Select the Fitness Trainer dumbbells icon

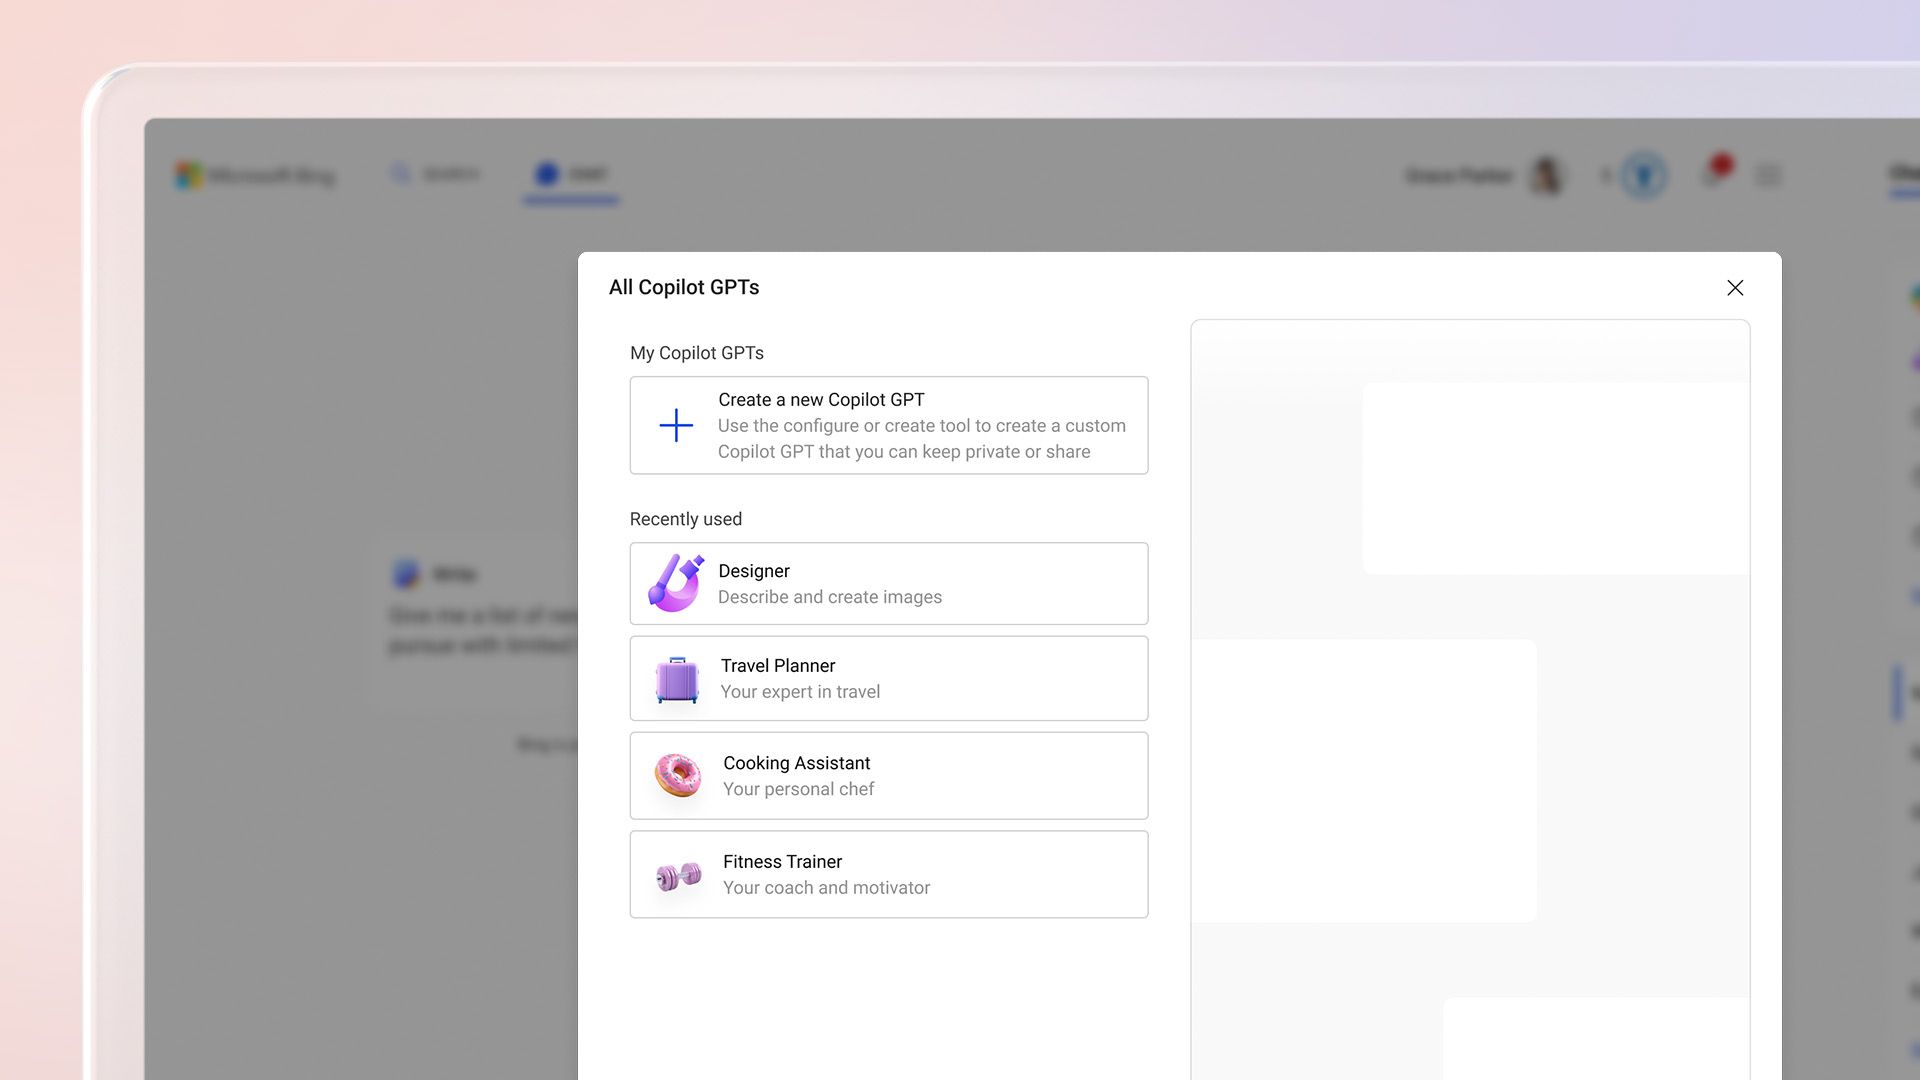676,873
